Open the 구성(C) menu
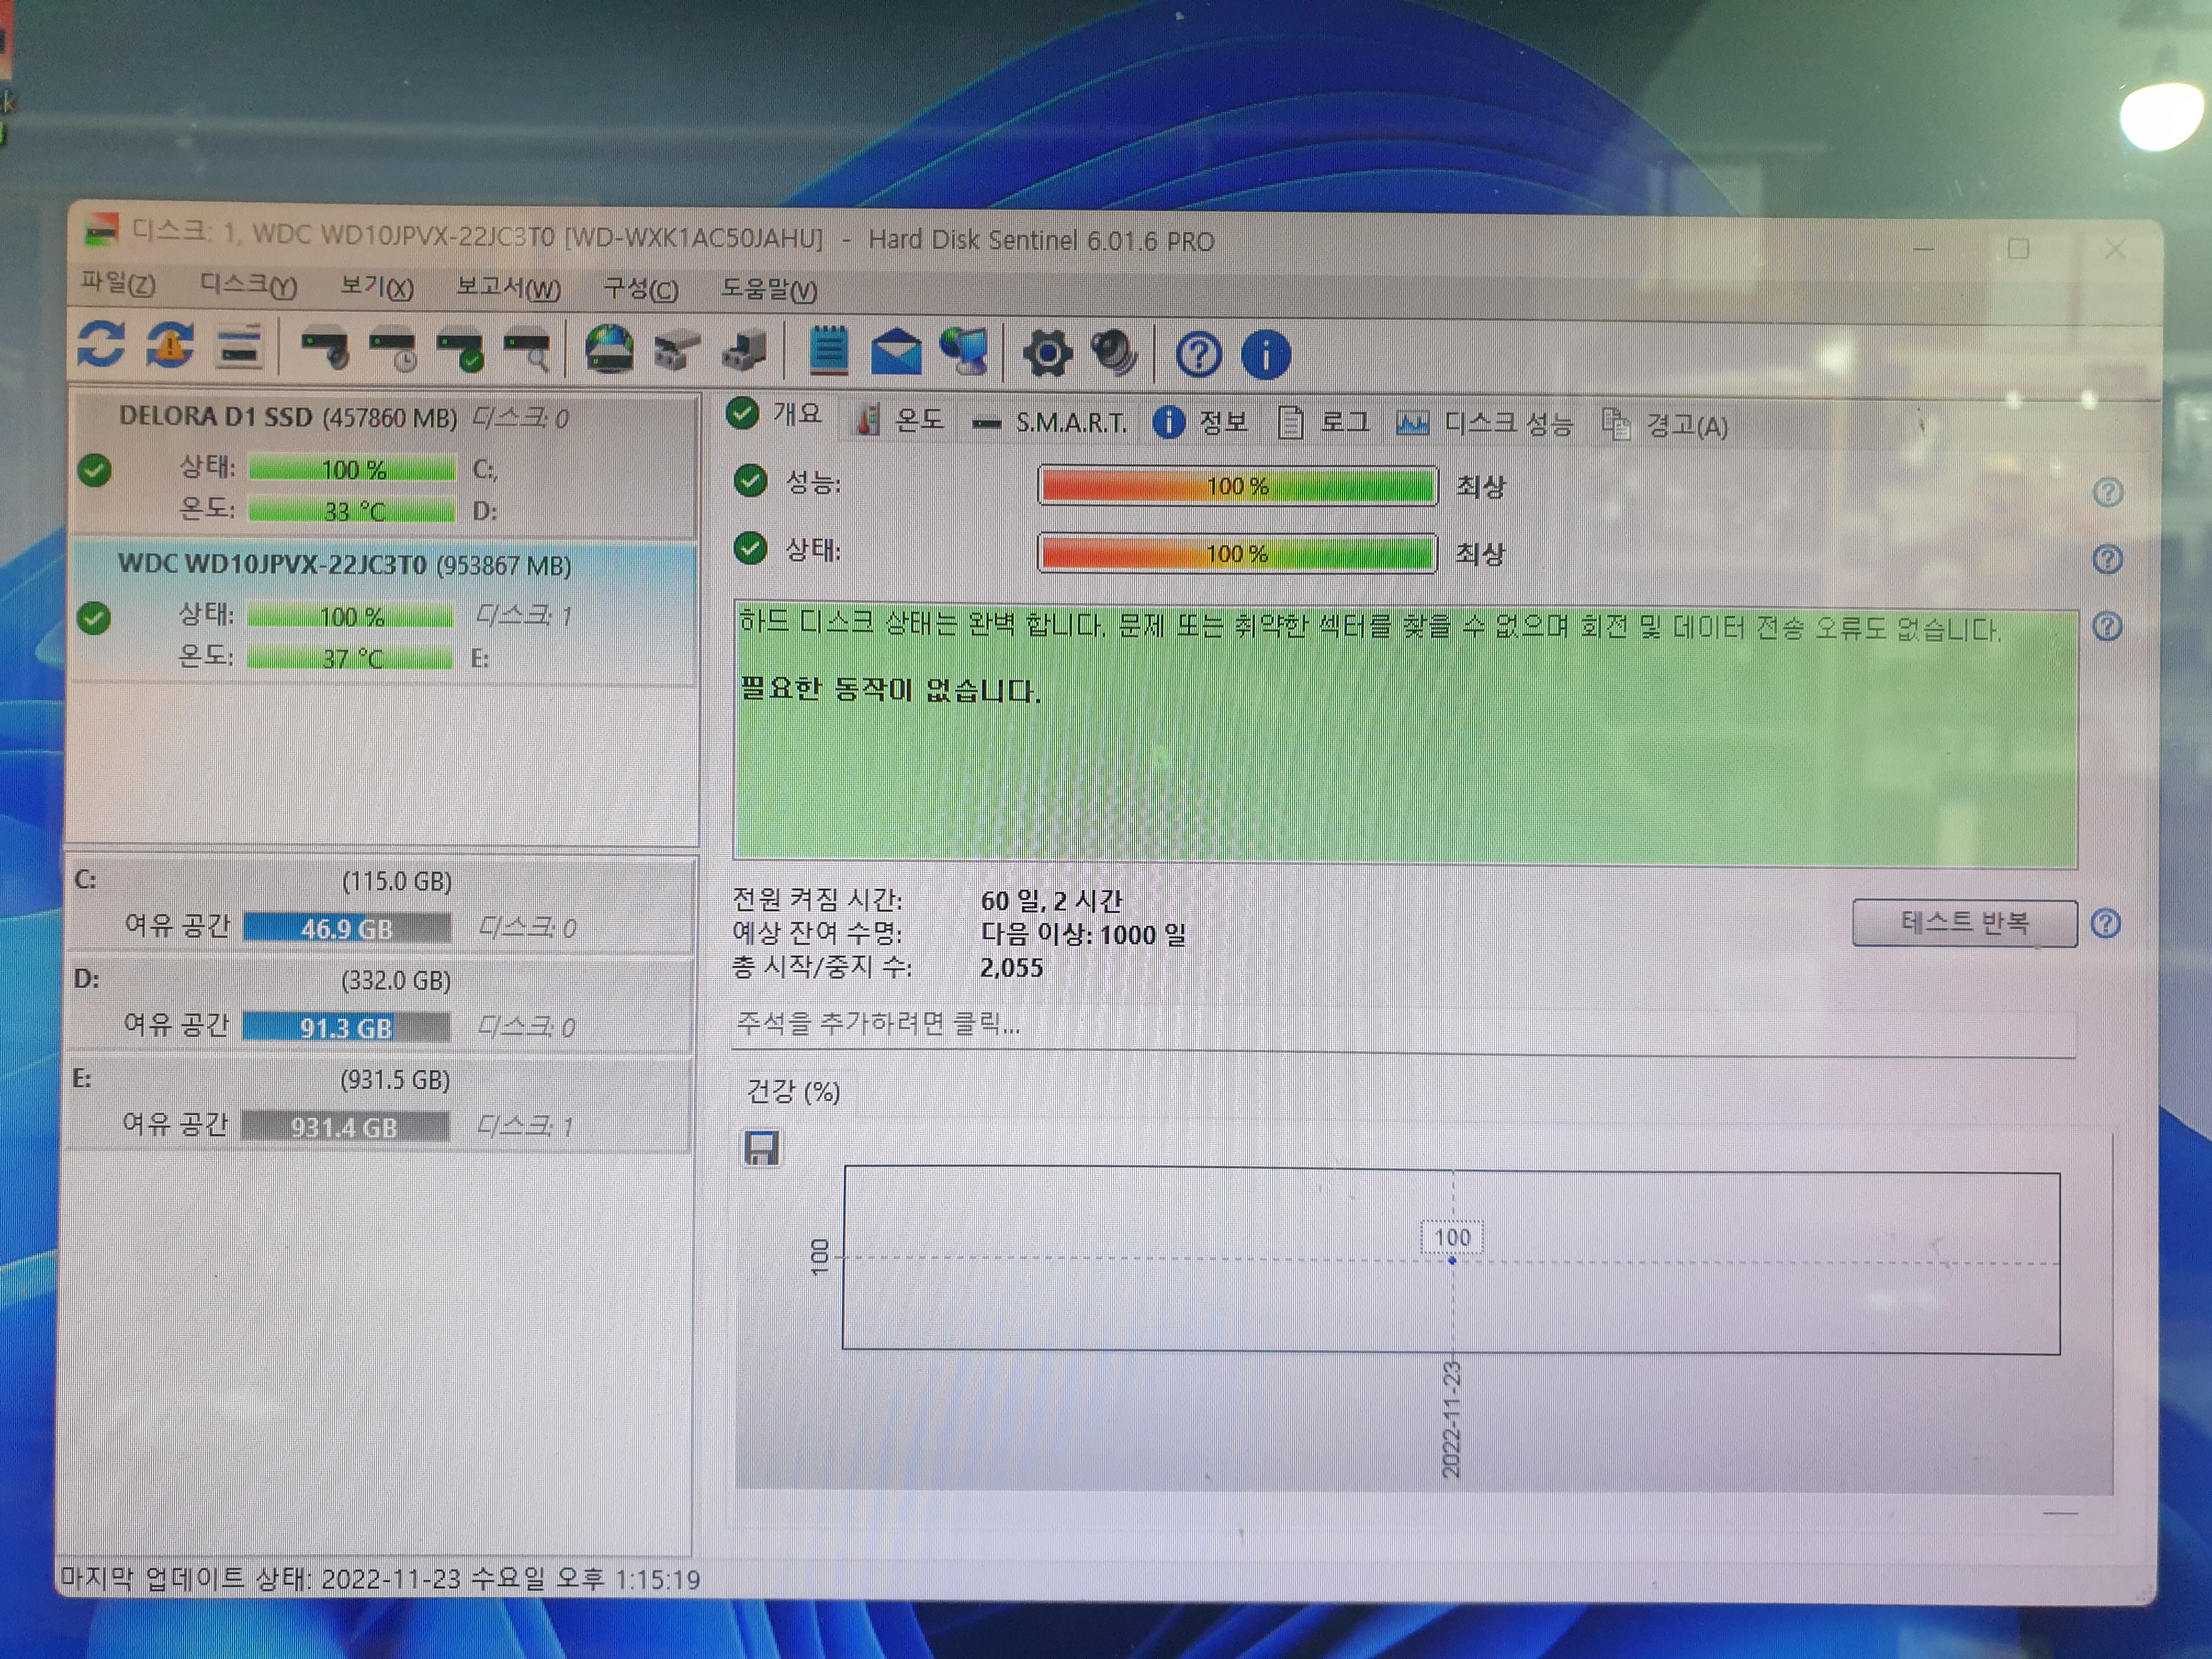This screenshot has height=1659, width=2212. tap(640, 289)
